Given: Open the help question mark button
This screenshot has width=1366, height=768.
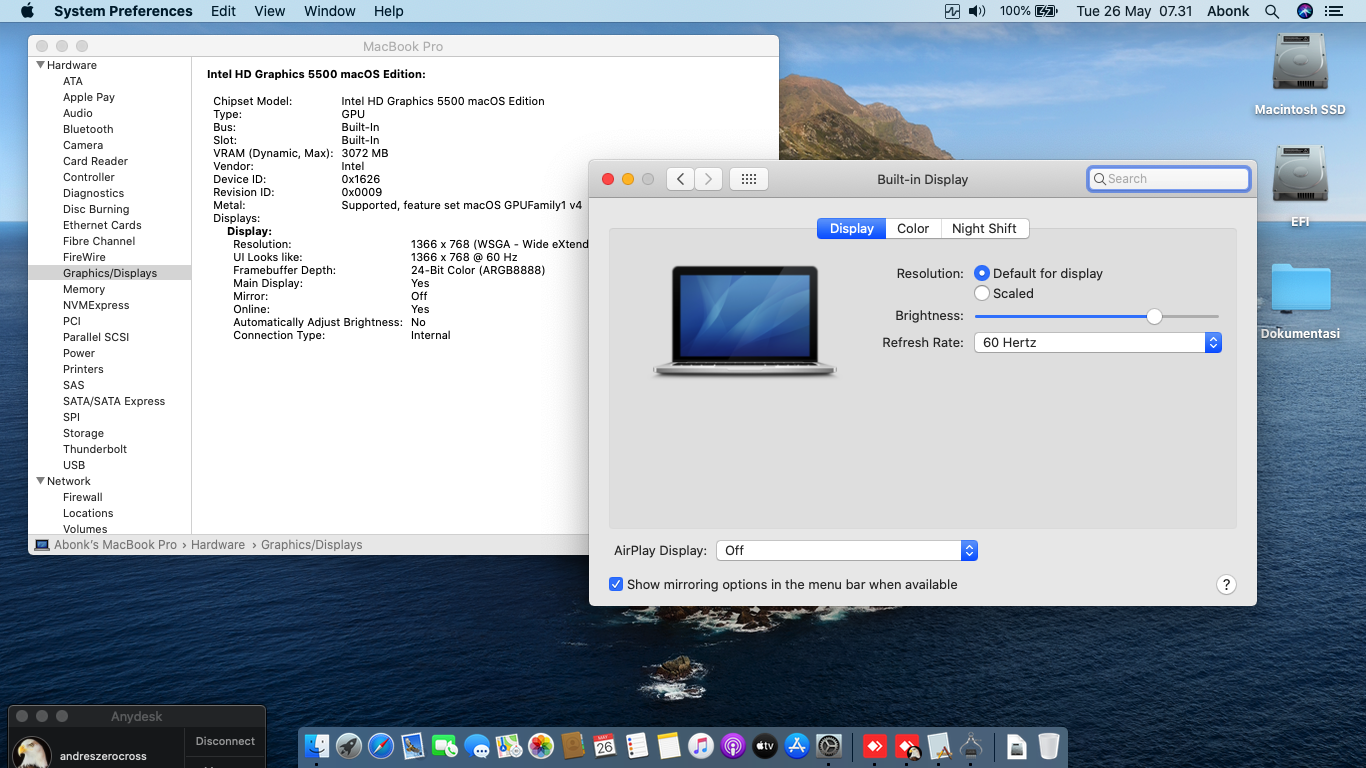Looking at the screenshot, I should pos(1226,585).
